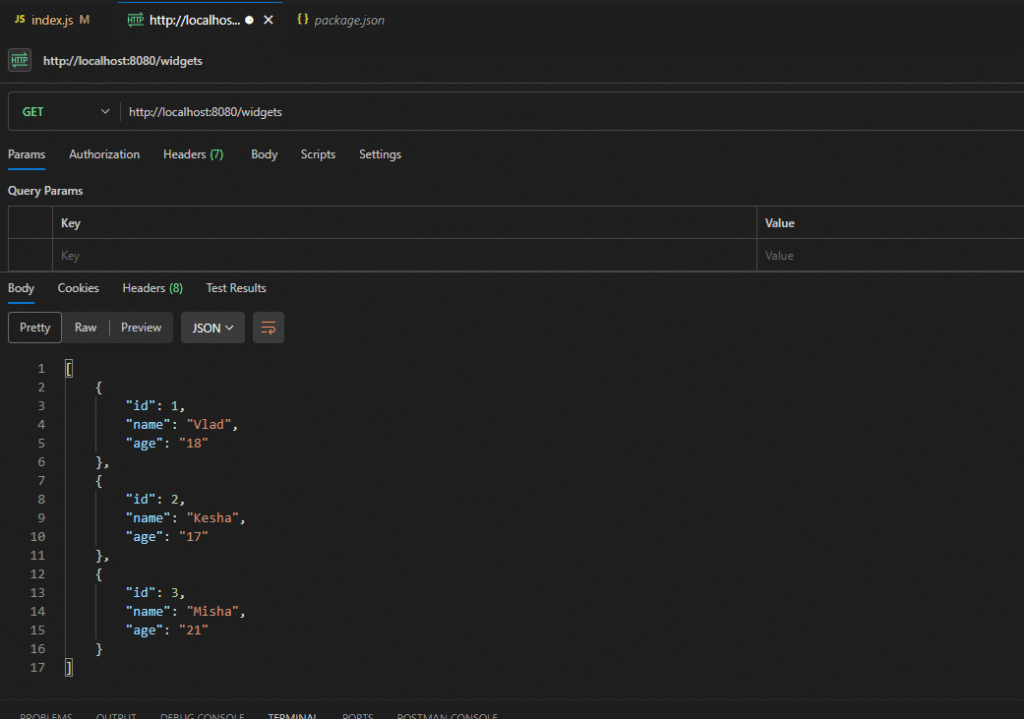Open the Authorization tab
This screenshot has height=719, width=1024.
click(x=104, y=155)
